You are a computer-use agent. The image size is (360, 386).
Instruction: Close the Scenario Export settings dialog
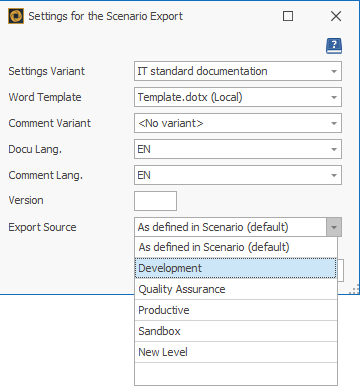pyautogui.click(x=336, y=16)
